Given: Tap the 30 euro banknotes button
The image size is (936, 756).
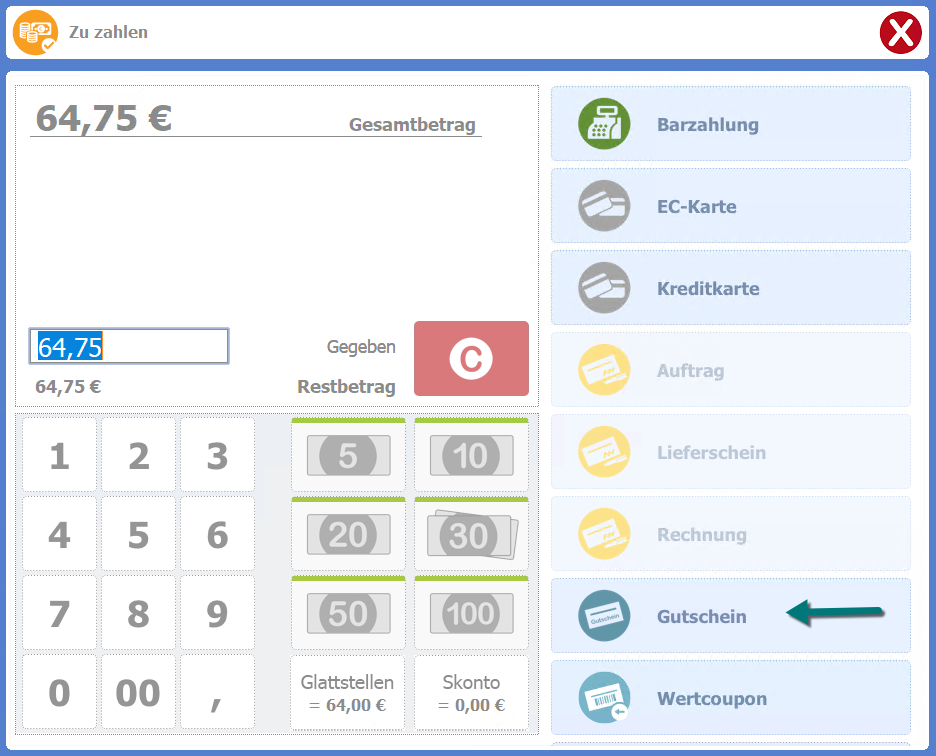Looking at the screenshot, I should pyautogui.click(x=471, y=535).
